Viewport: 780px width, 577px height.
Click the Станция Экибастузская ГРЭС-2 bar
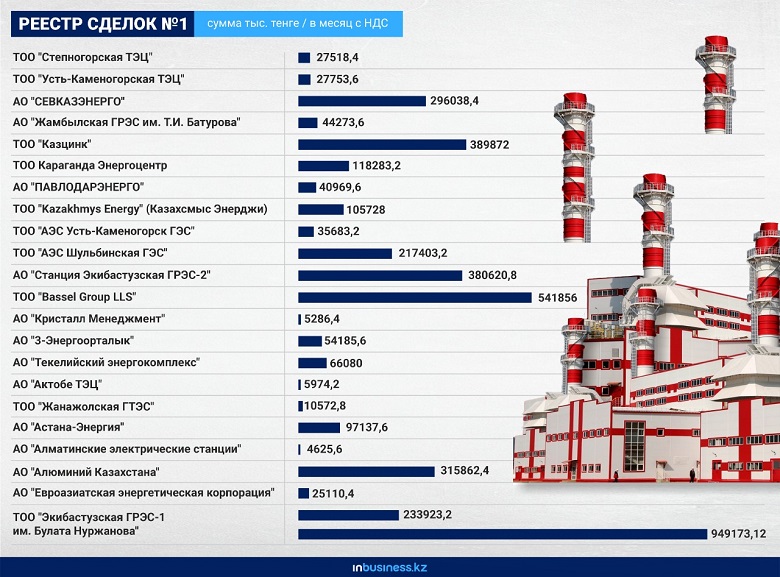380,275
